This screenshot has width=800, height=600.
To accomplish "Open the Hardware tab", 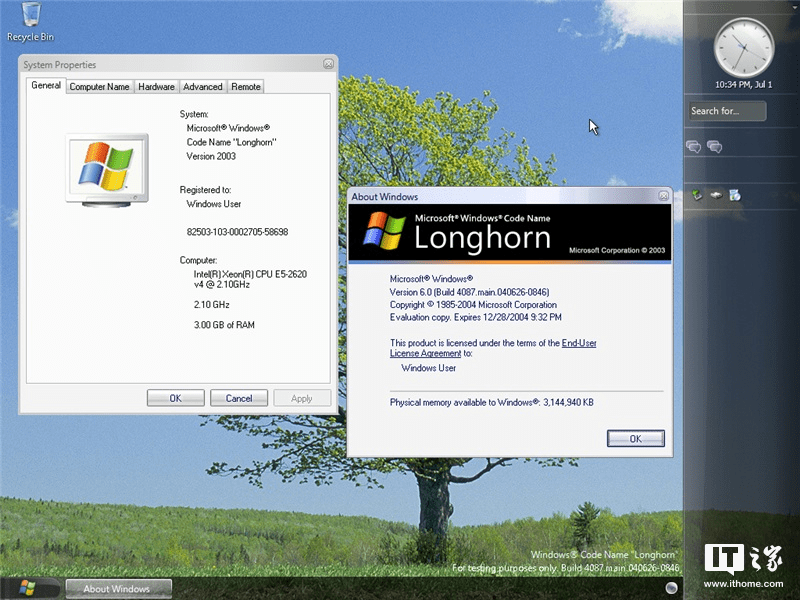I will point(155,86).
